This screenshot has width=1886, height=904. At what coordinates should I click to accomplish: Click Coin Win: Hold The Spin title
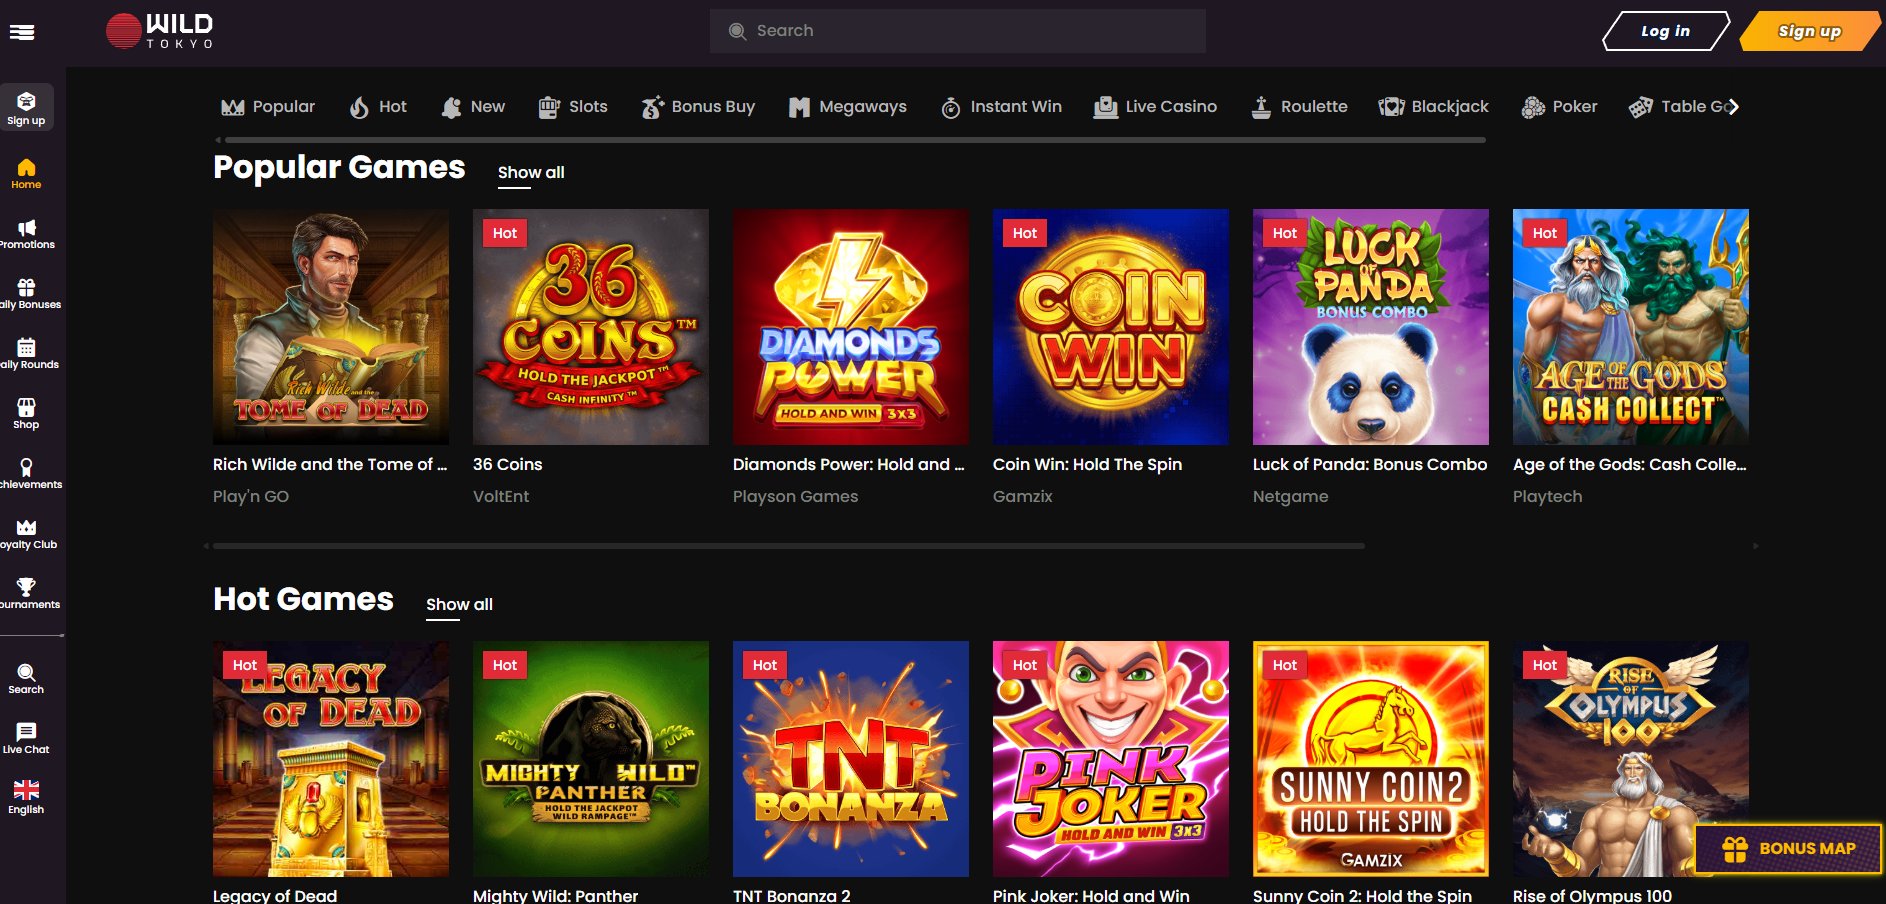(1087, 464)
